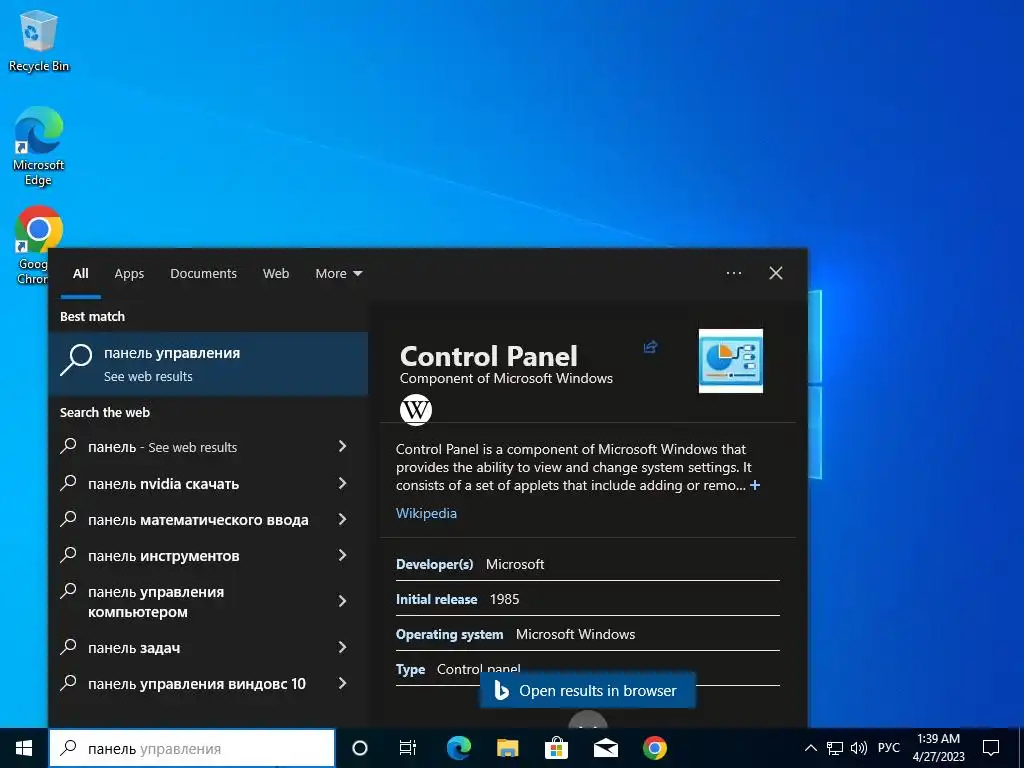Select the Microsoft Edge desktop shortcut
The height and width of the screenshot is (768, 1024).
(39, 146)
